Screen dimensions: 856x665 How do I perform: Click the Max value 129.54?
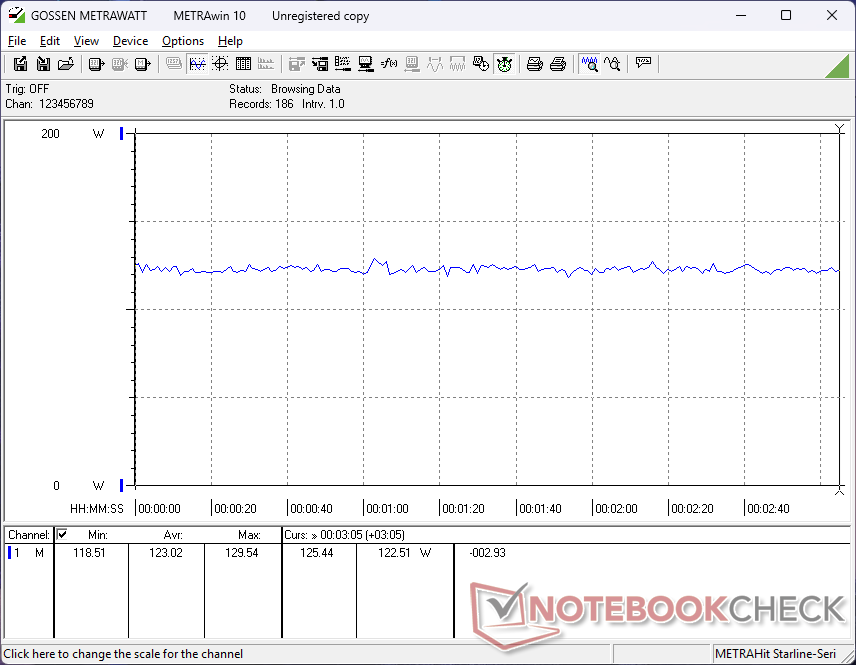tap(241, 553)
